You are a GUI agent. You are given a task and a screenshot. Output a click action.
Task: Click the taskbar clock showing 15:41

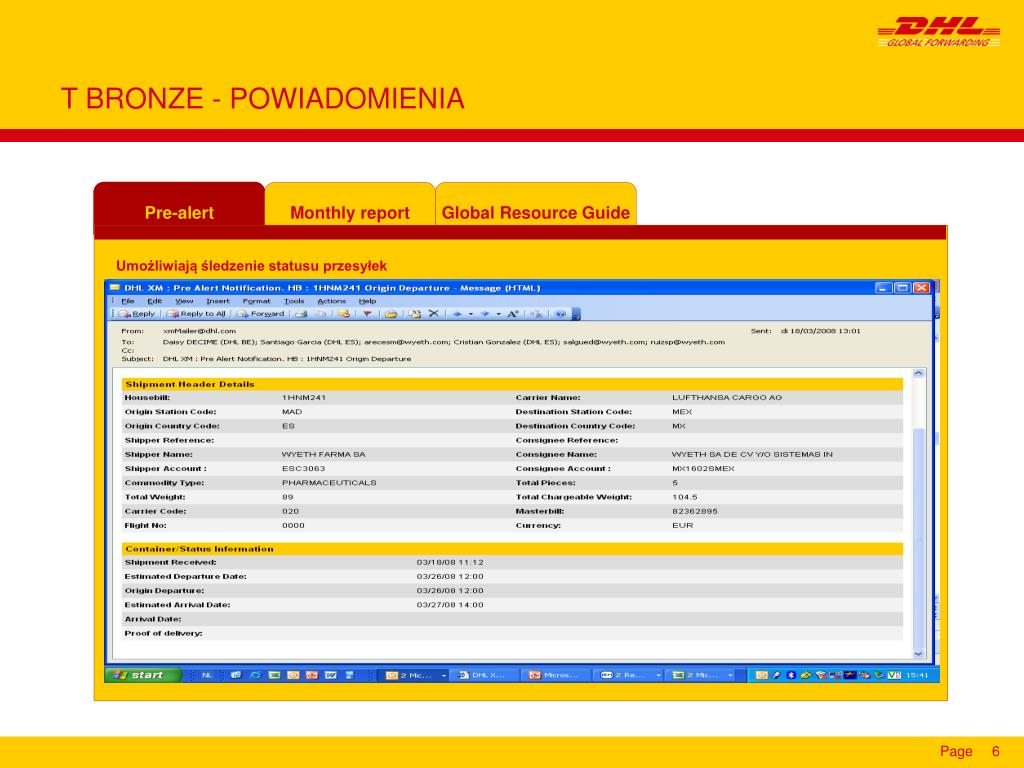pyautogui.click(x=917, y=675)
